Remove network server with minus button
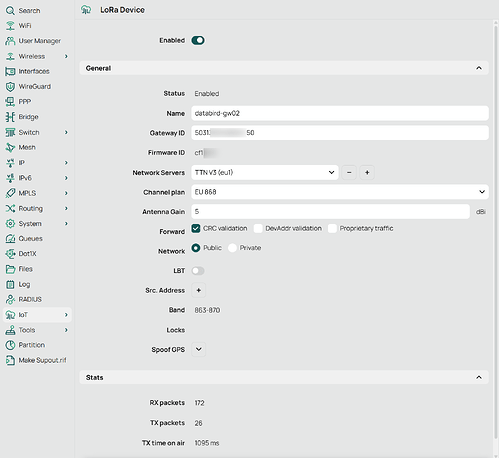 pyautogui.click(x=349, y=173)
